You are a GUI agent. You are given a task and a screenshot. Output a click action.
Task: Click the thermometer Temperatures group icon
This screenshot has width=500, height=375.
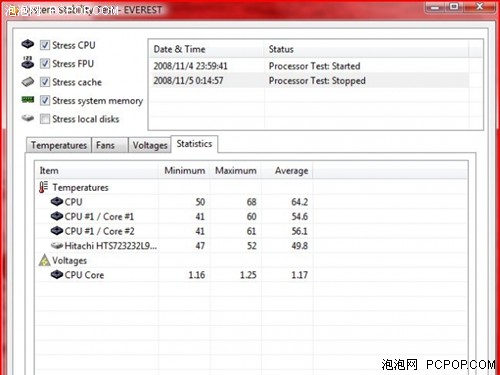coord(43,187)
